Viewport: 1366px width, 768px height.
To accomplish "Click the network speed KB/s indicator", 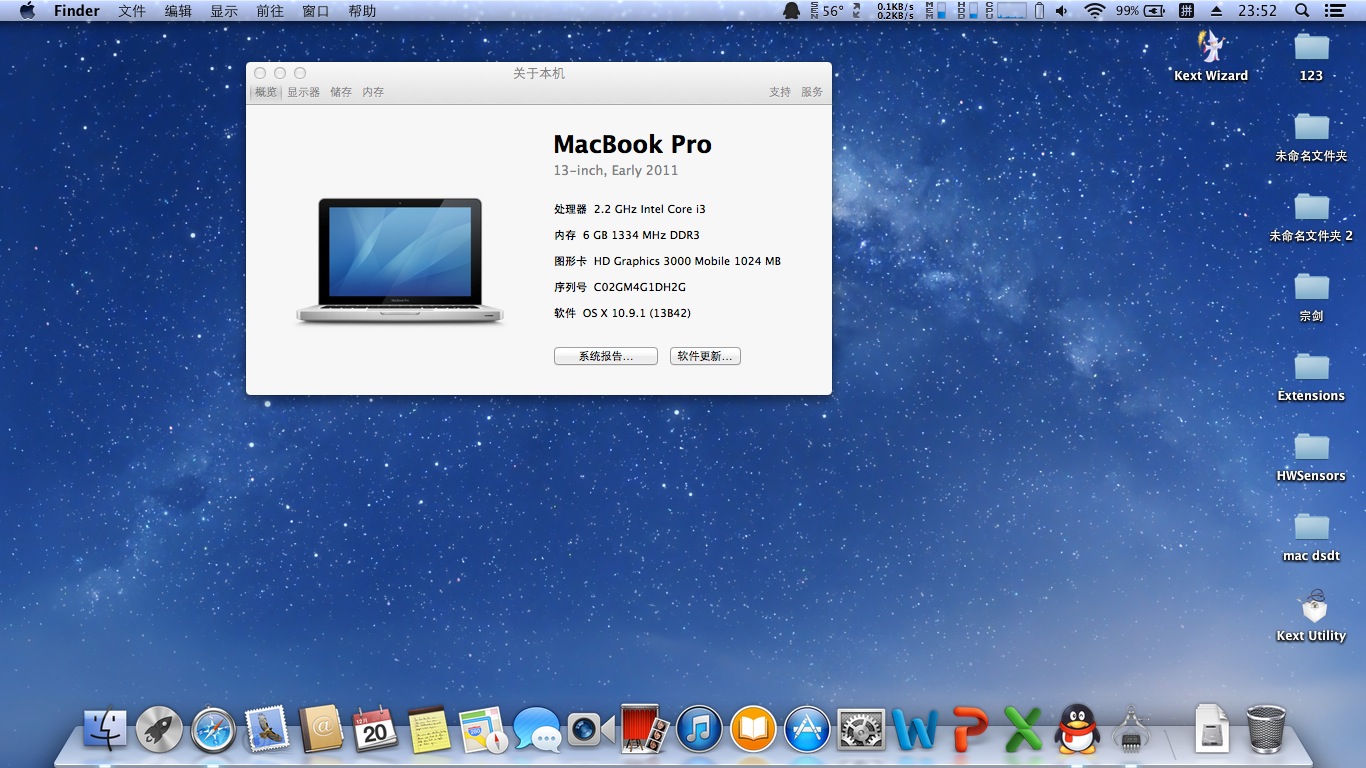I will point(895,11).
